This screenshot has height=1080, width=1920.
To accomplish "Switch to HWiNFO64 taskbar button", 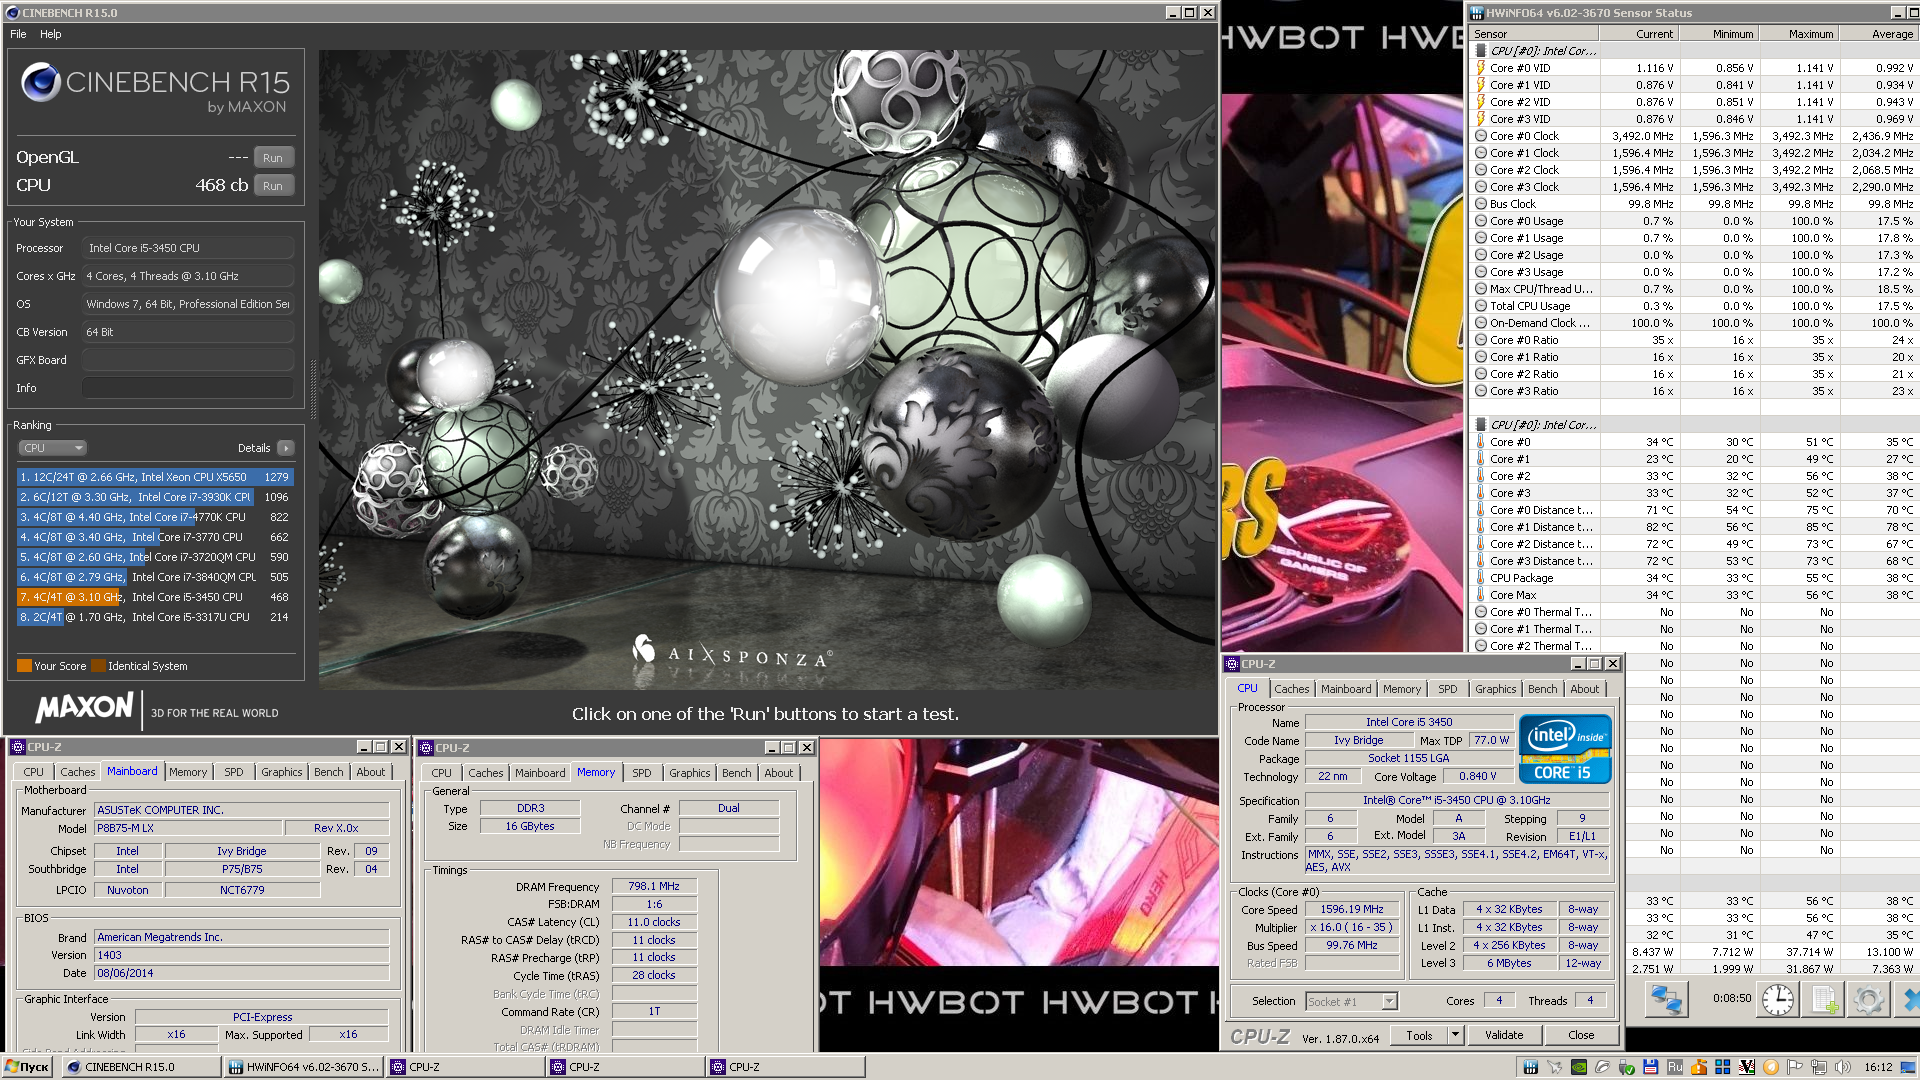I will [x=304, y=1067].
